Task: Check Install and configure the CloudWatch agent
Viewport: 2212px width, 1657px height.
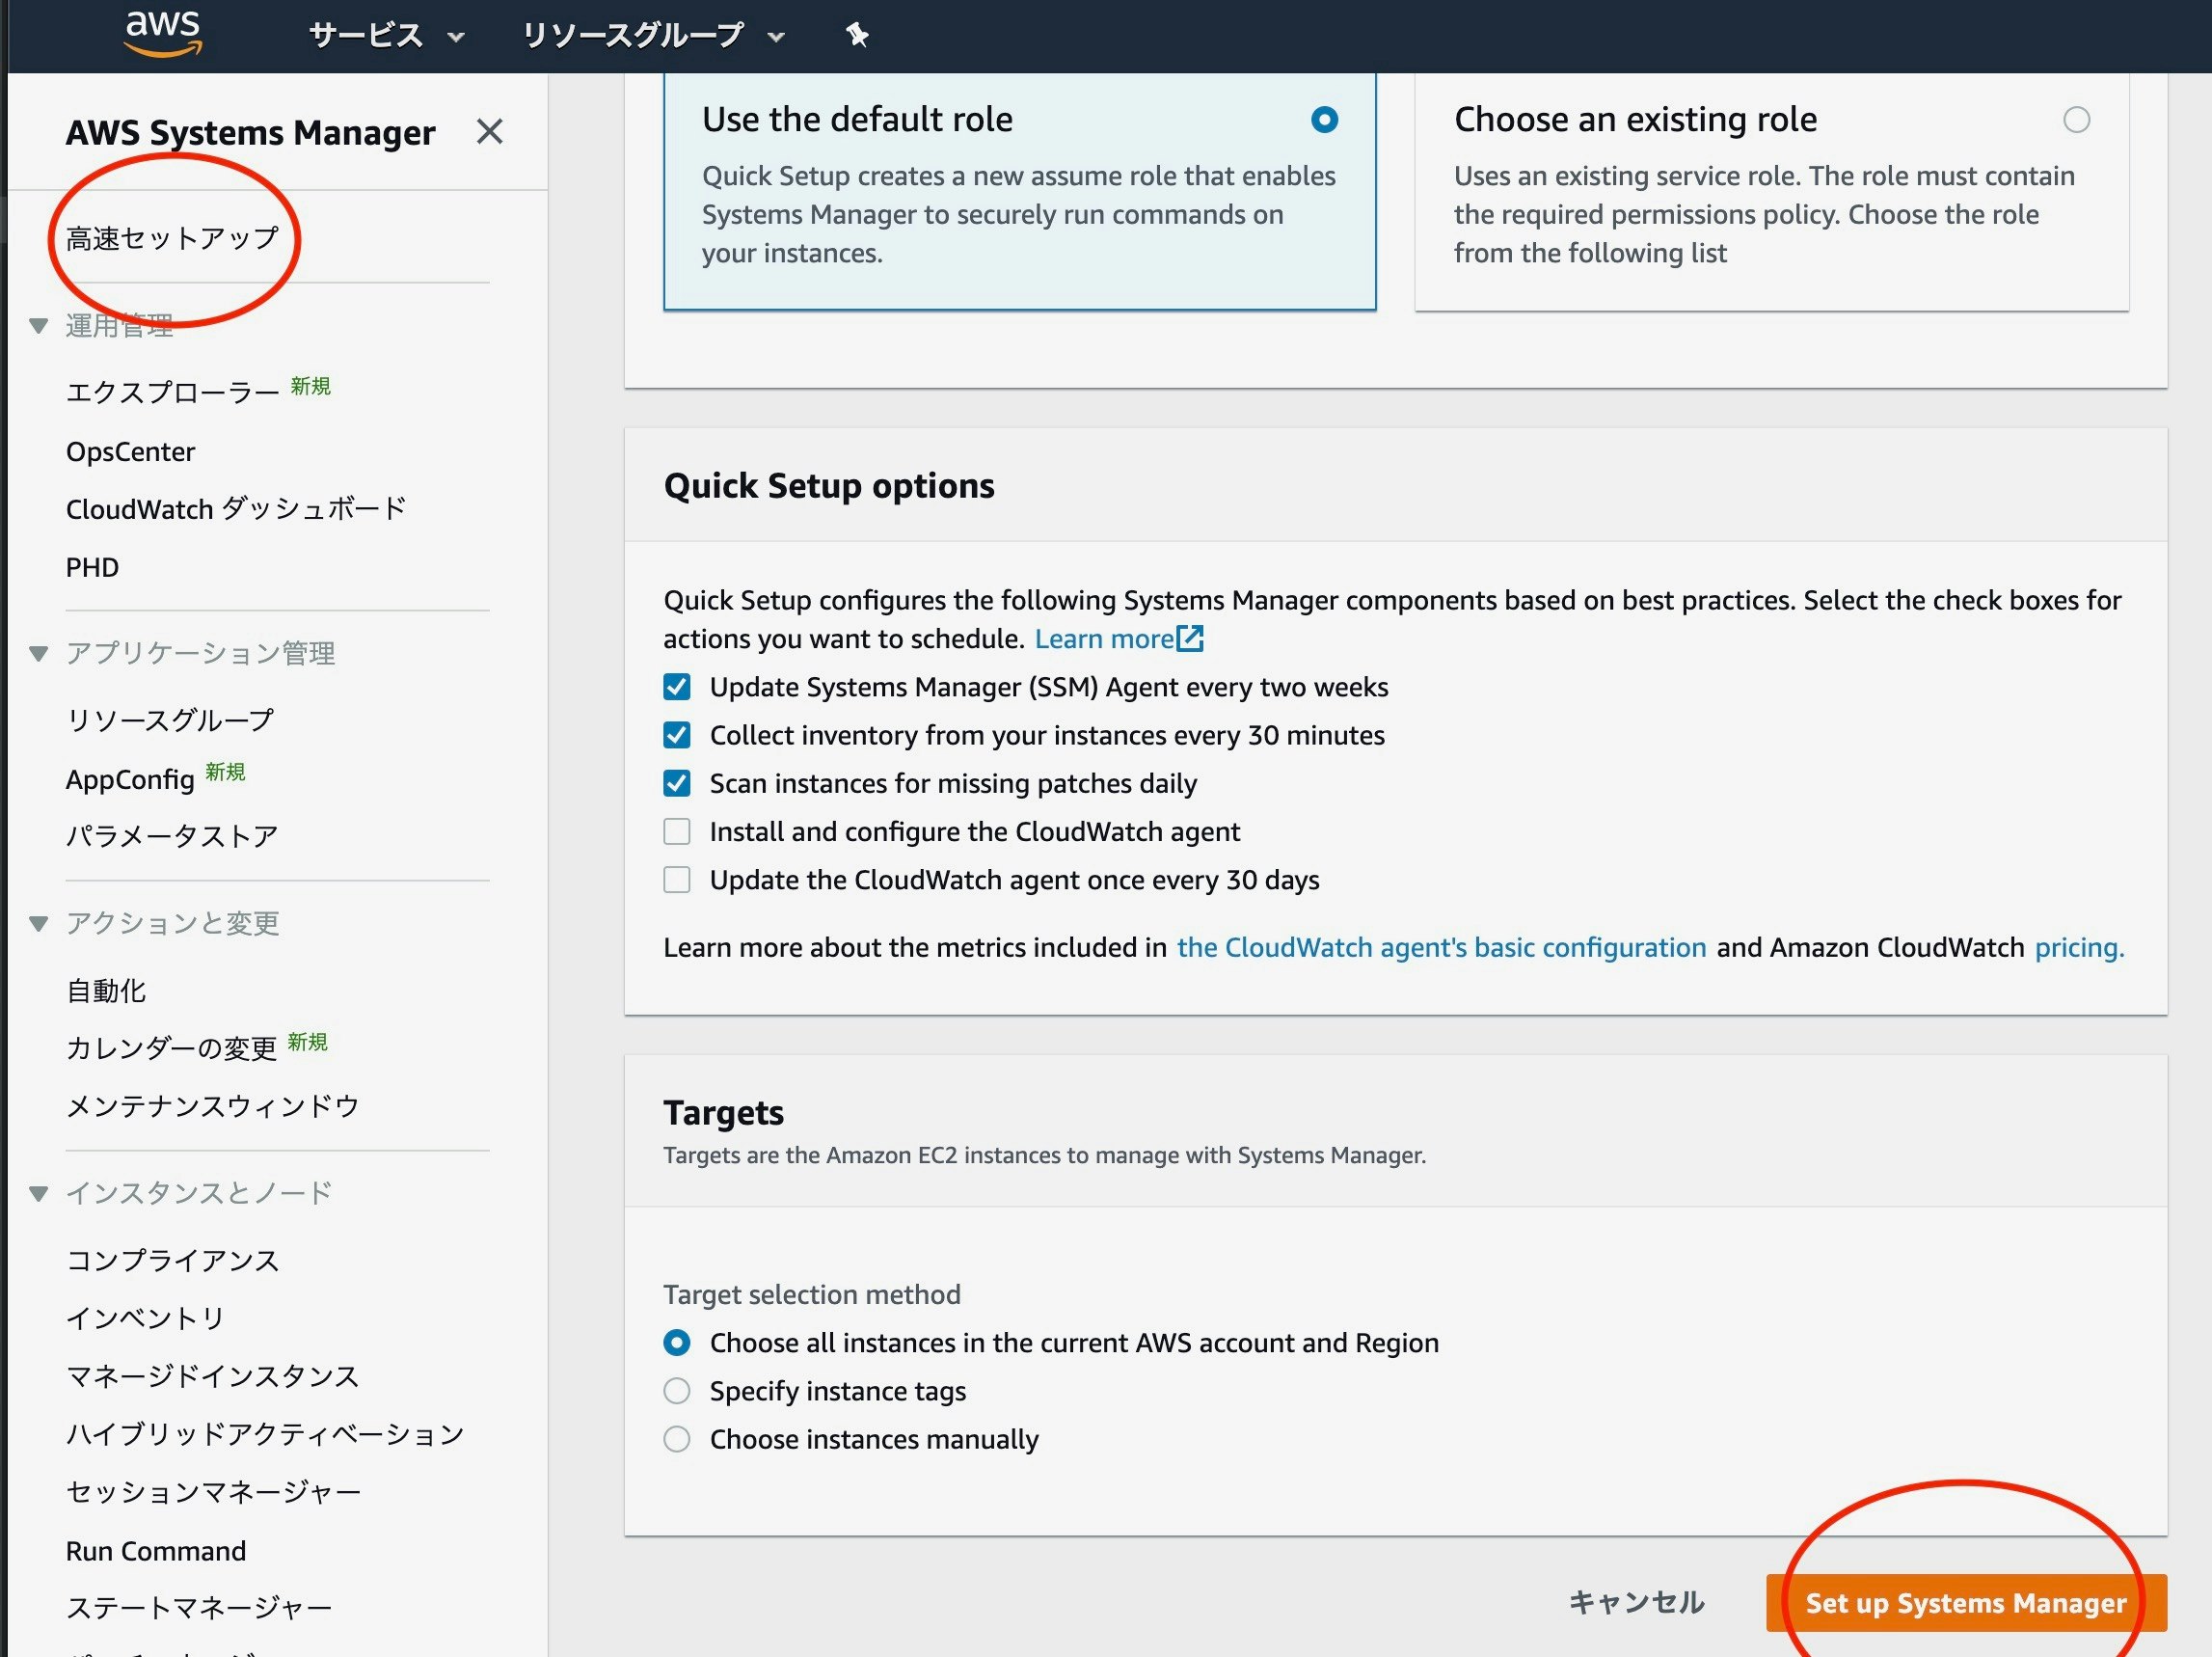Action: 677,831
